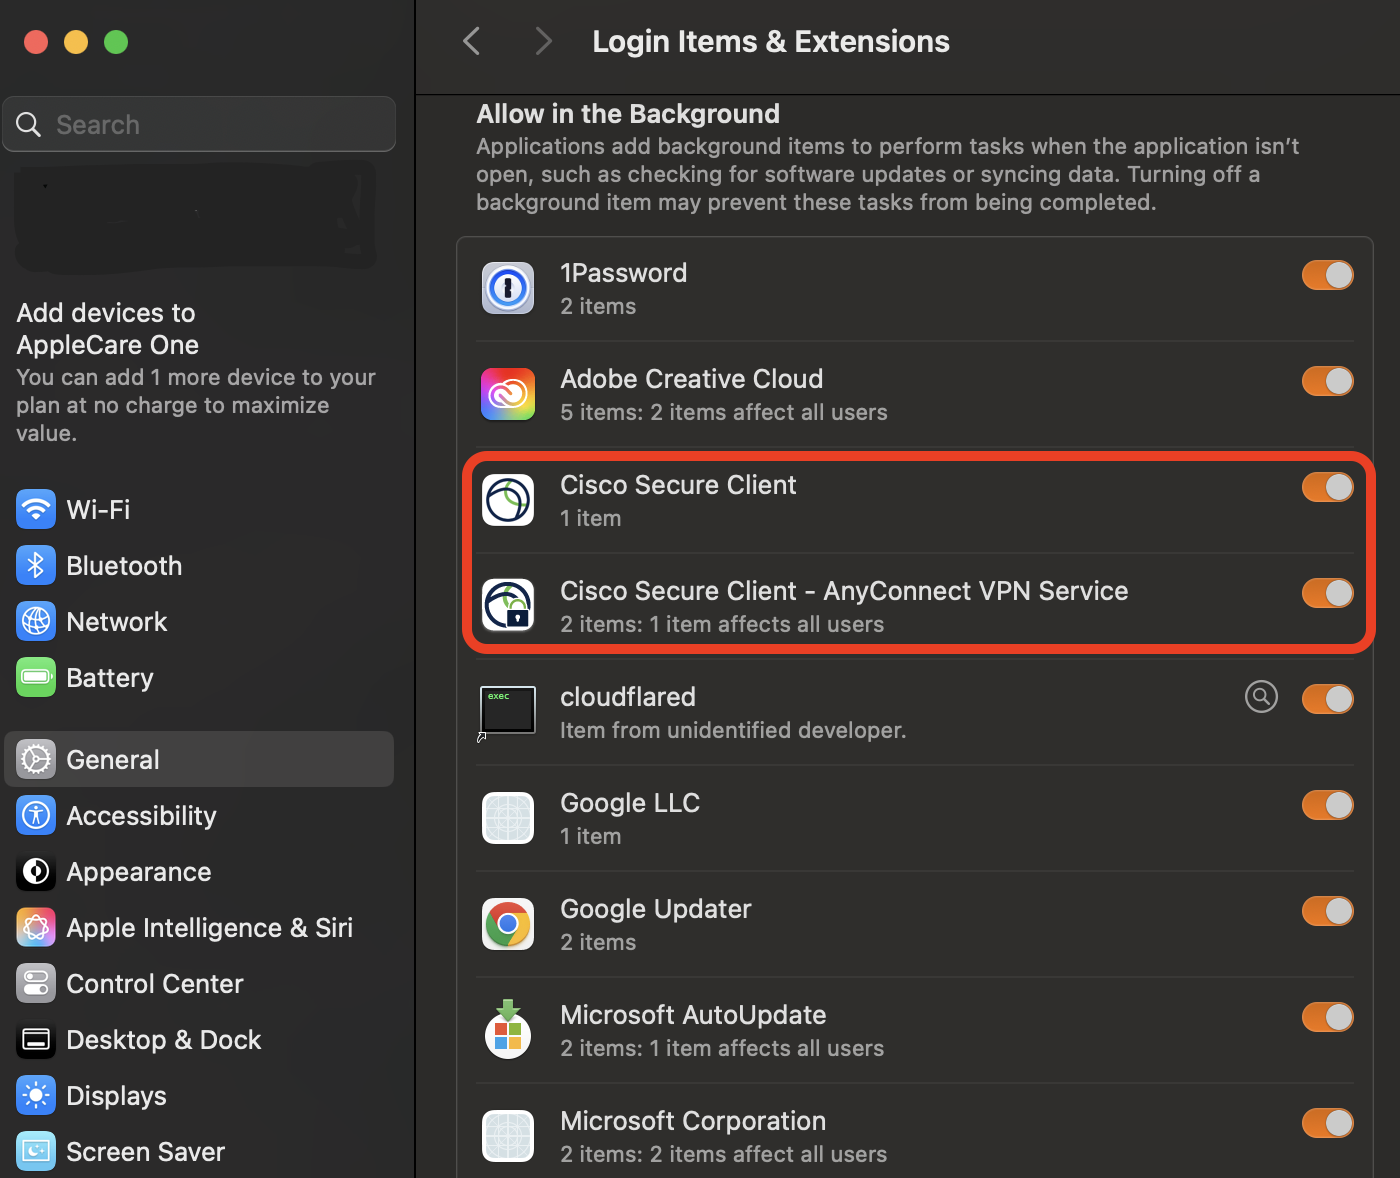
Task: Select Network in the sidebar
Action: [199, 621]
